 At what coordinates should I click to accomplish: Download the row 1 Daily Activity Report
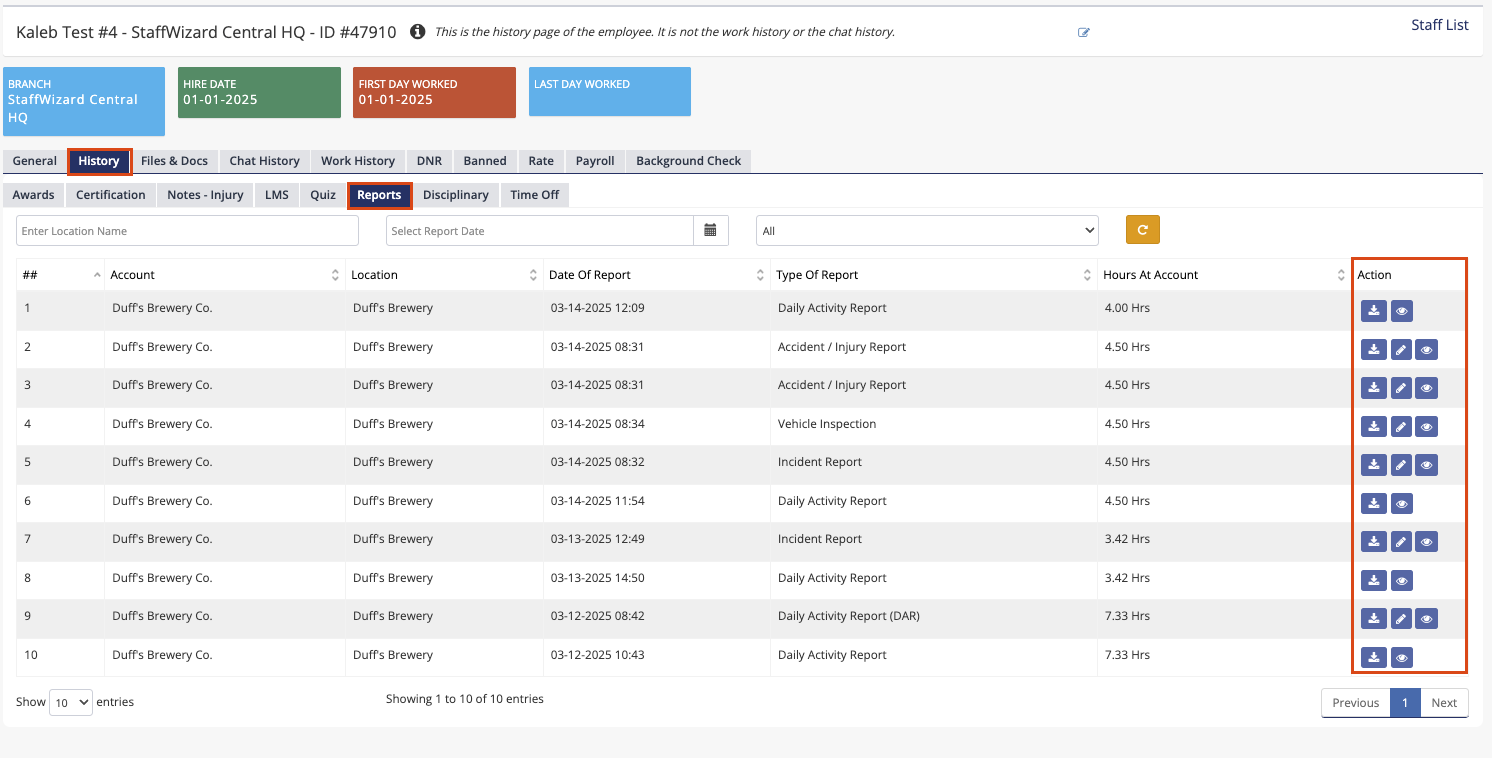tap(1374, 311)
